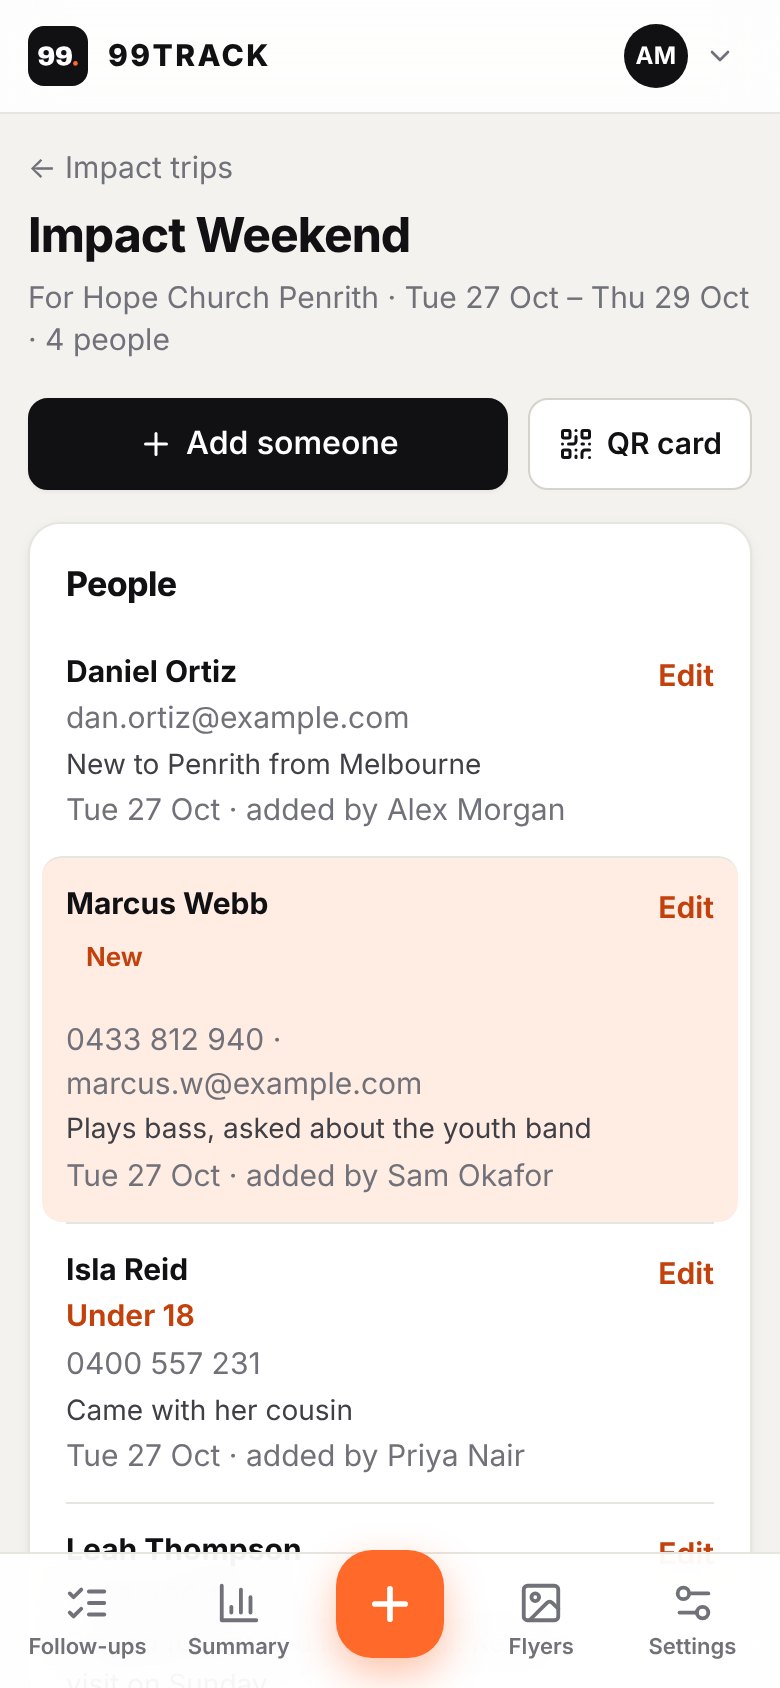780x1688 pixels.
Task: Select the Daniel Ortiz name
Action: pyautogui.click(x=151, y=672)
